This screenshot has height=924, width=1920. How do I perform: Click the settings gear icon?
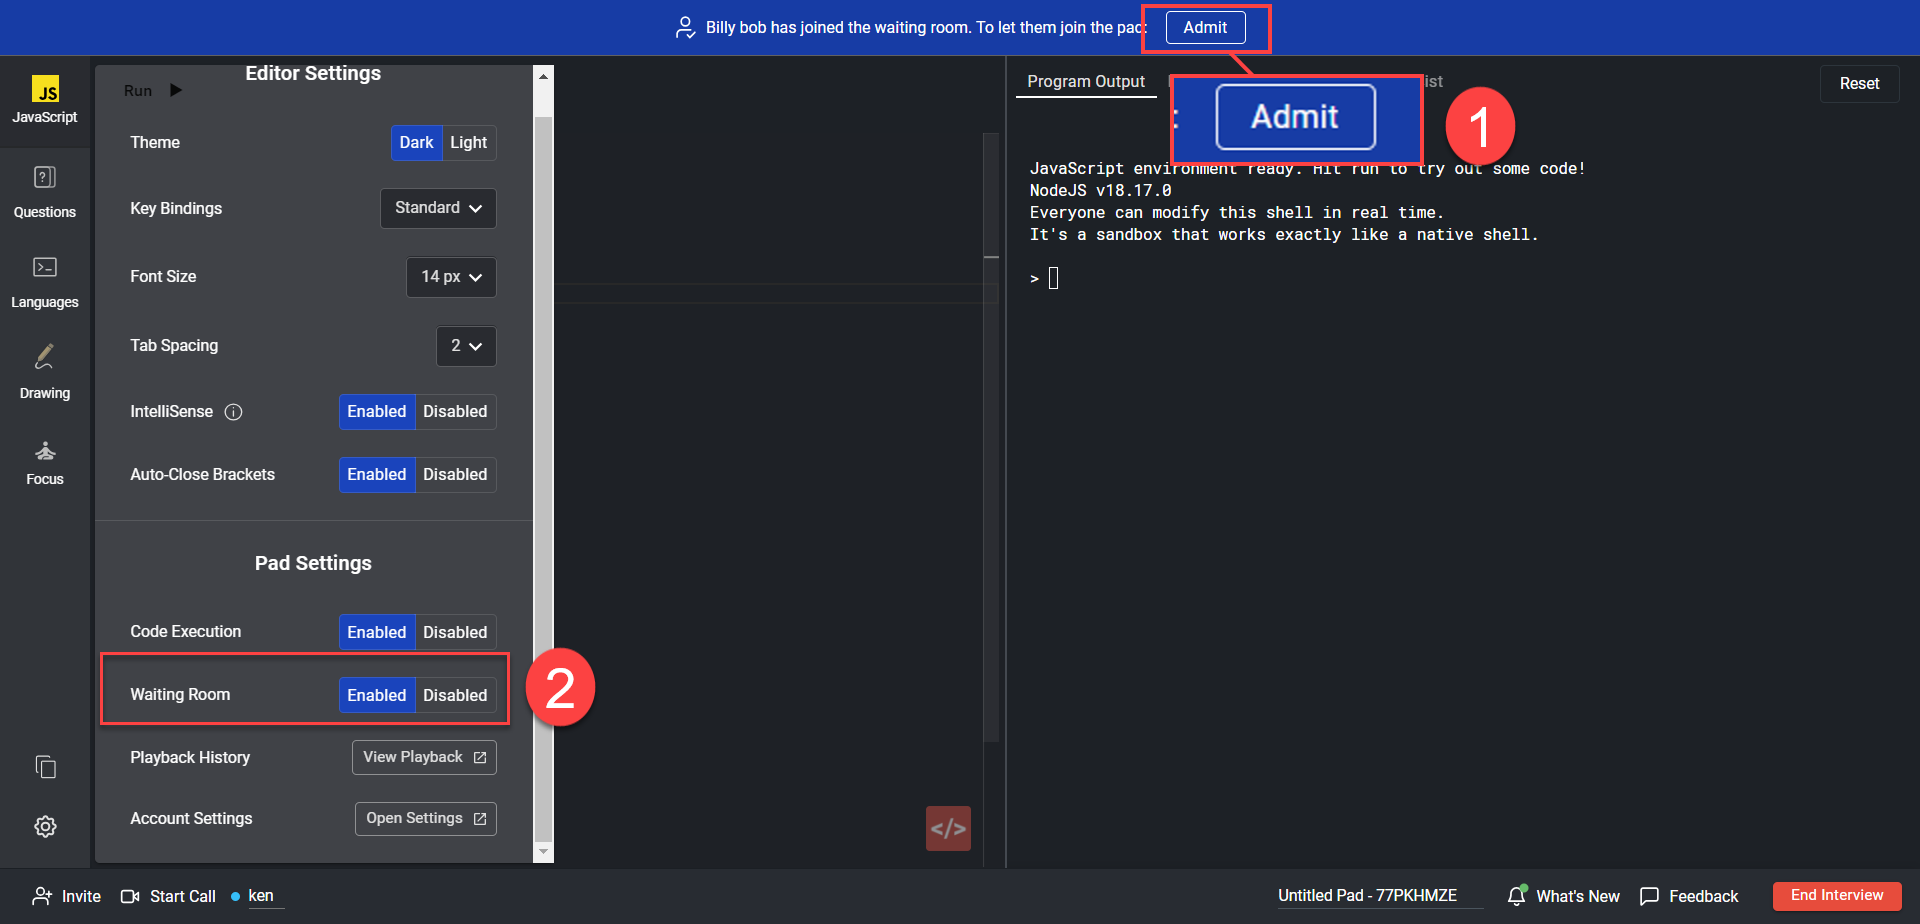click(x=45, y=826)
